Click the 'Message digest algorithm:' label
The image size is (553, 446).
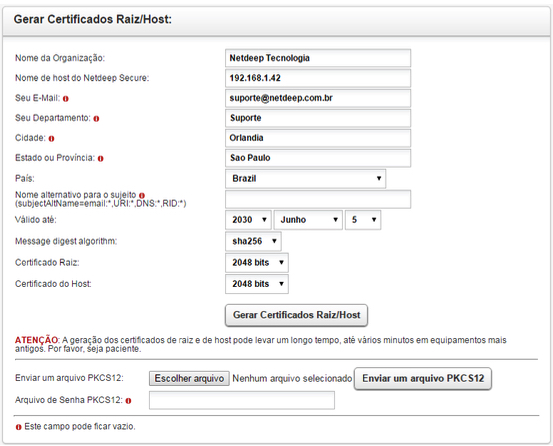[x=66, y=242]
